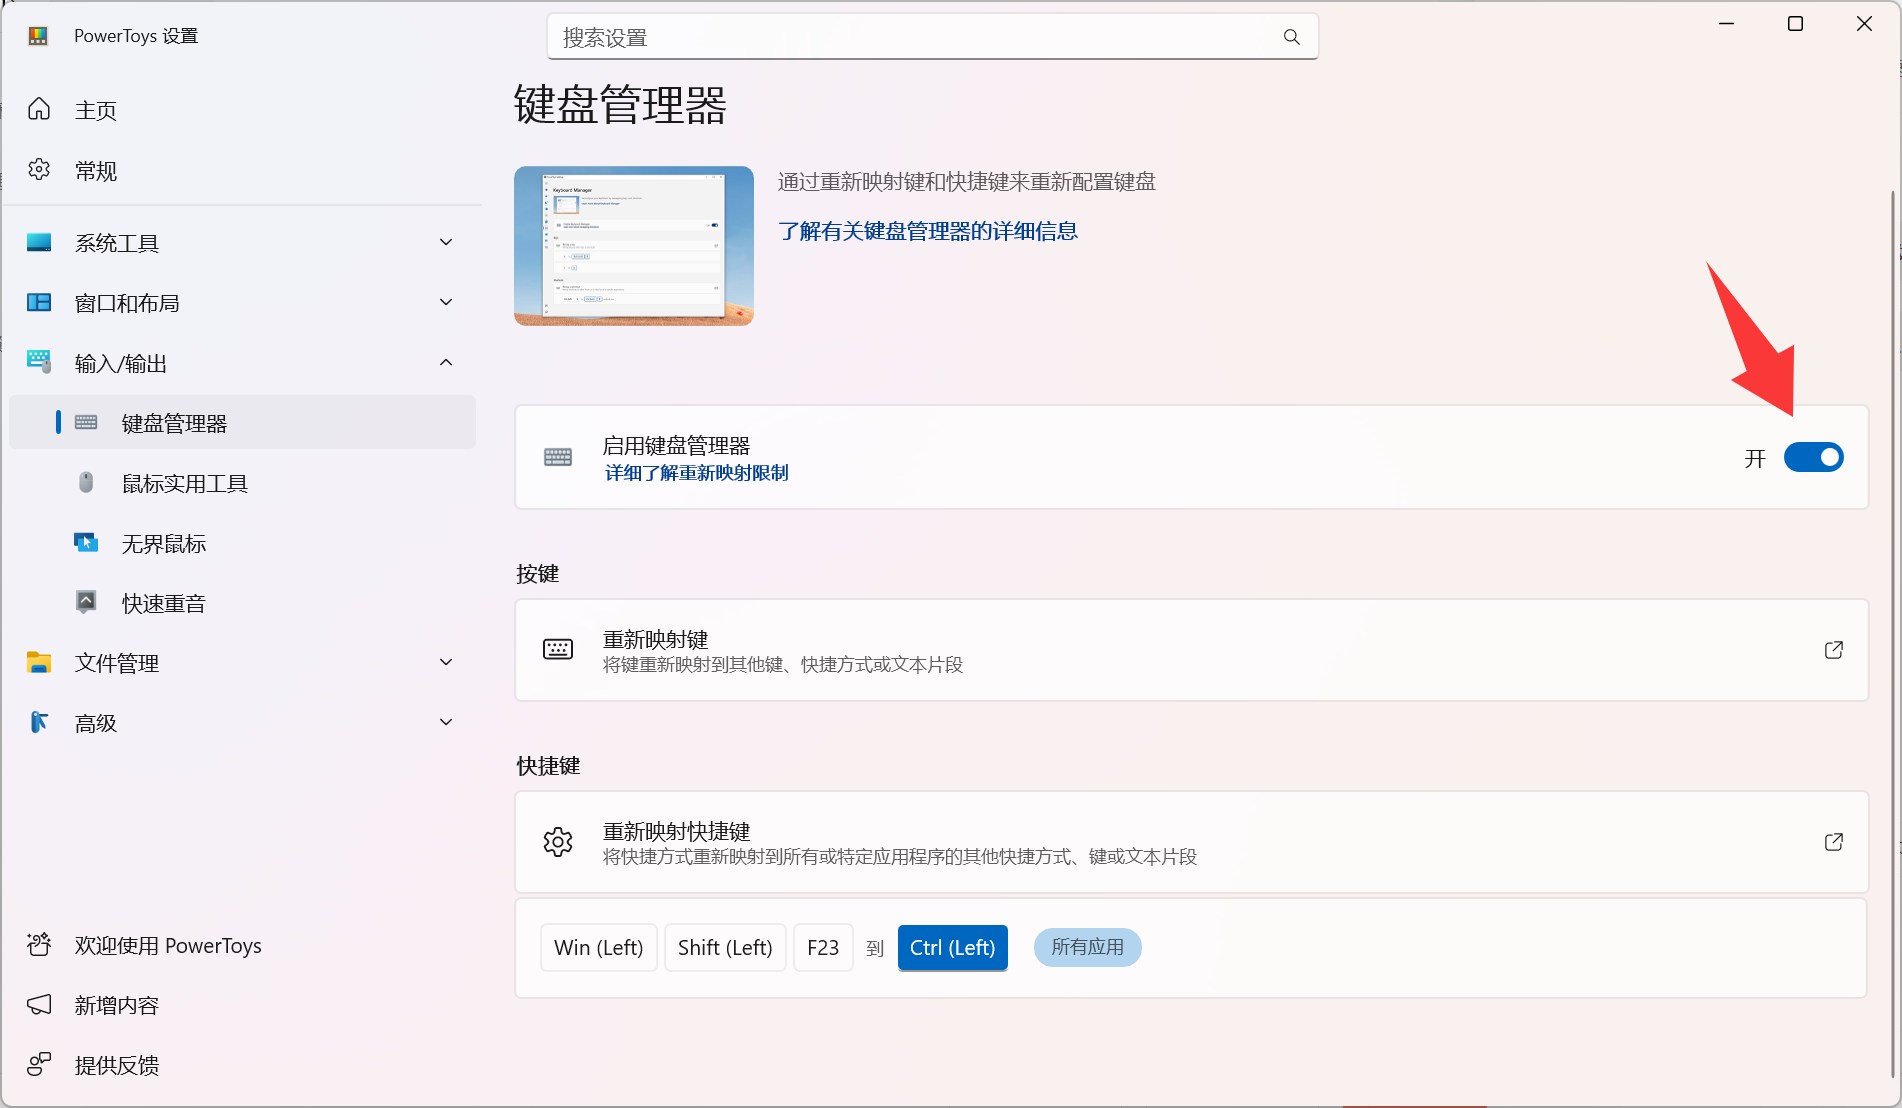Click the 系统工具 section label
The height and width of the screenshot is (1108, 1902).
click(x=117, y=243)
